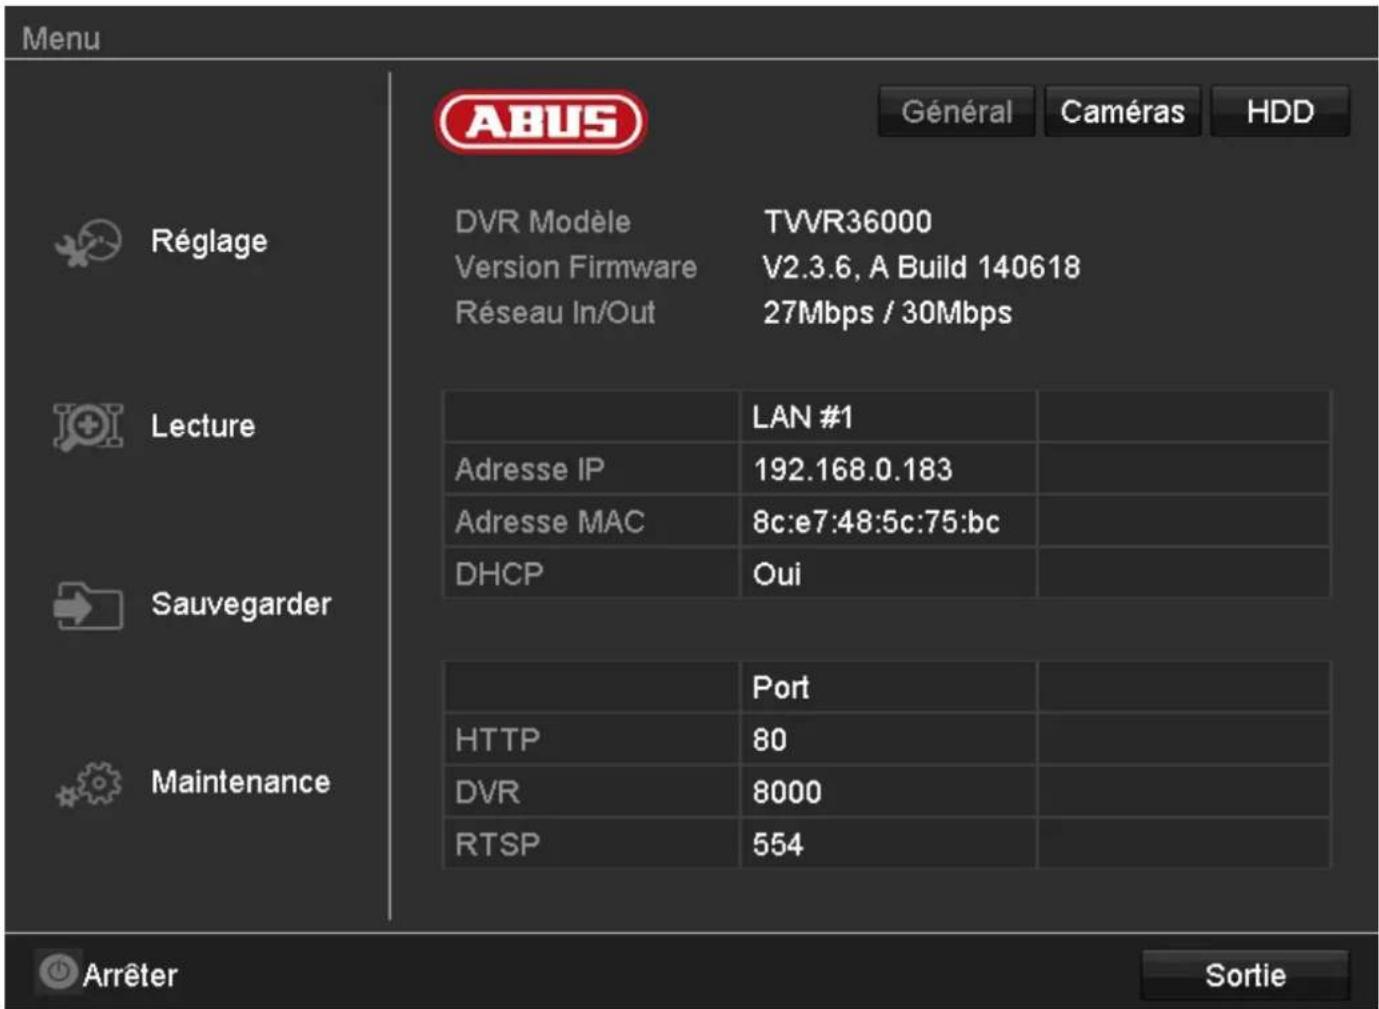Click network rate 27Mbps / 30Mbps
The height and width of the screenshot is (1009, 1379).
click(888, 313)
